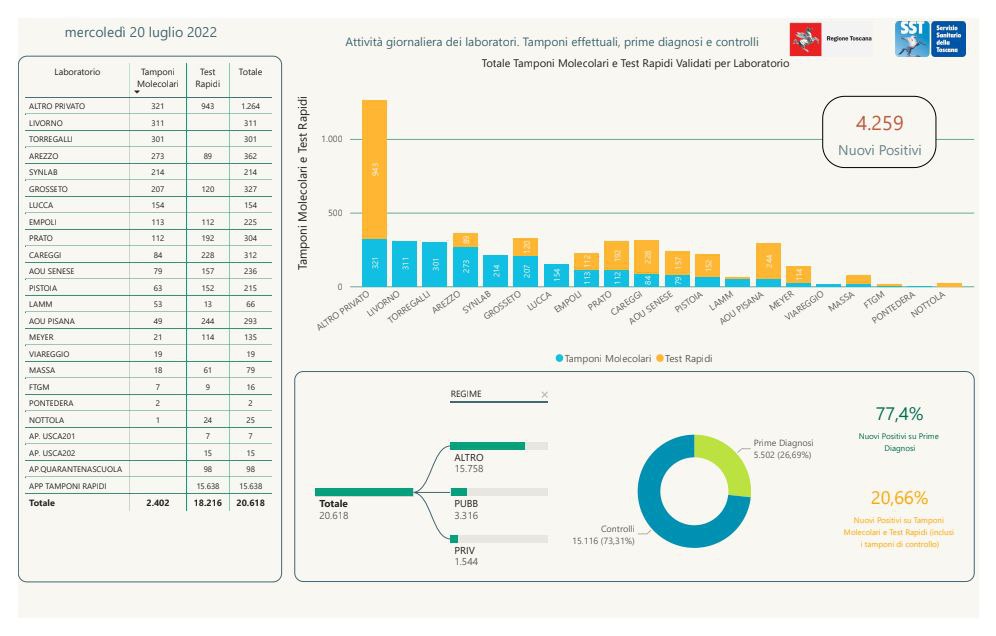Click the SST Servizio Sanitario logo
The width and height of the screenshot is (996, 636).
coord(931,39)
